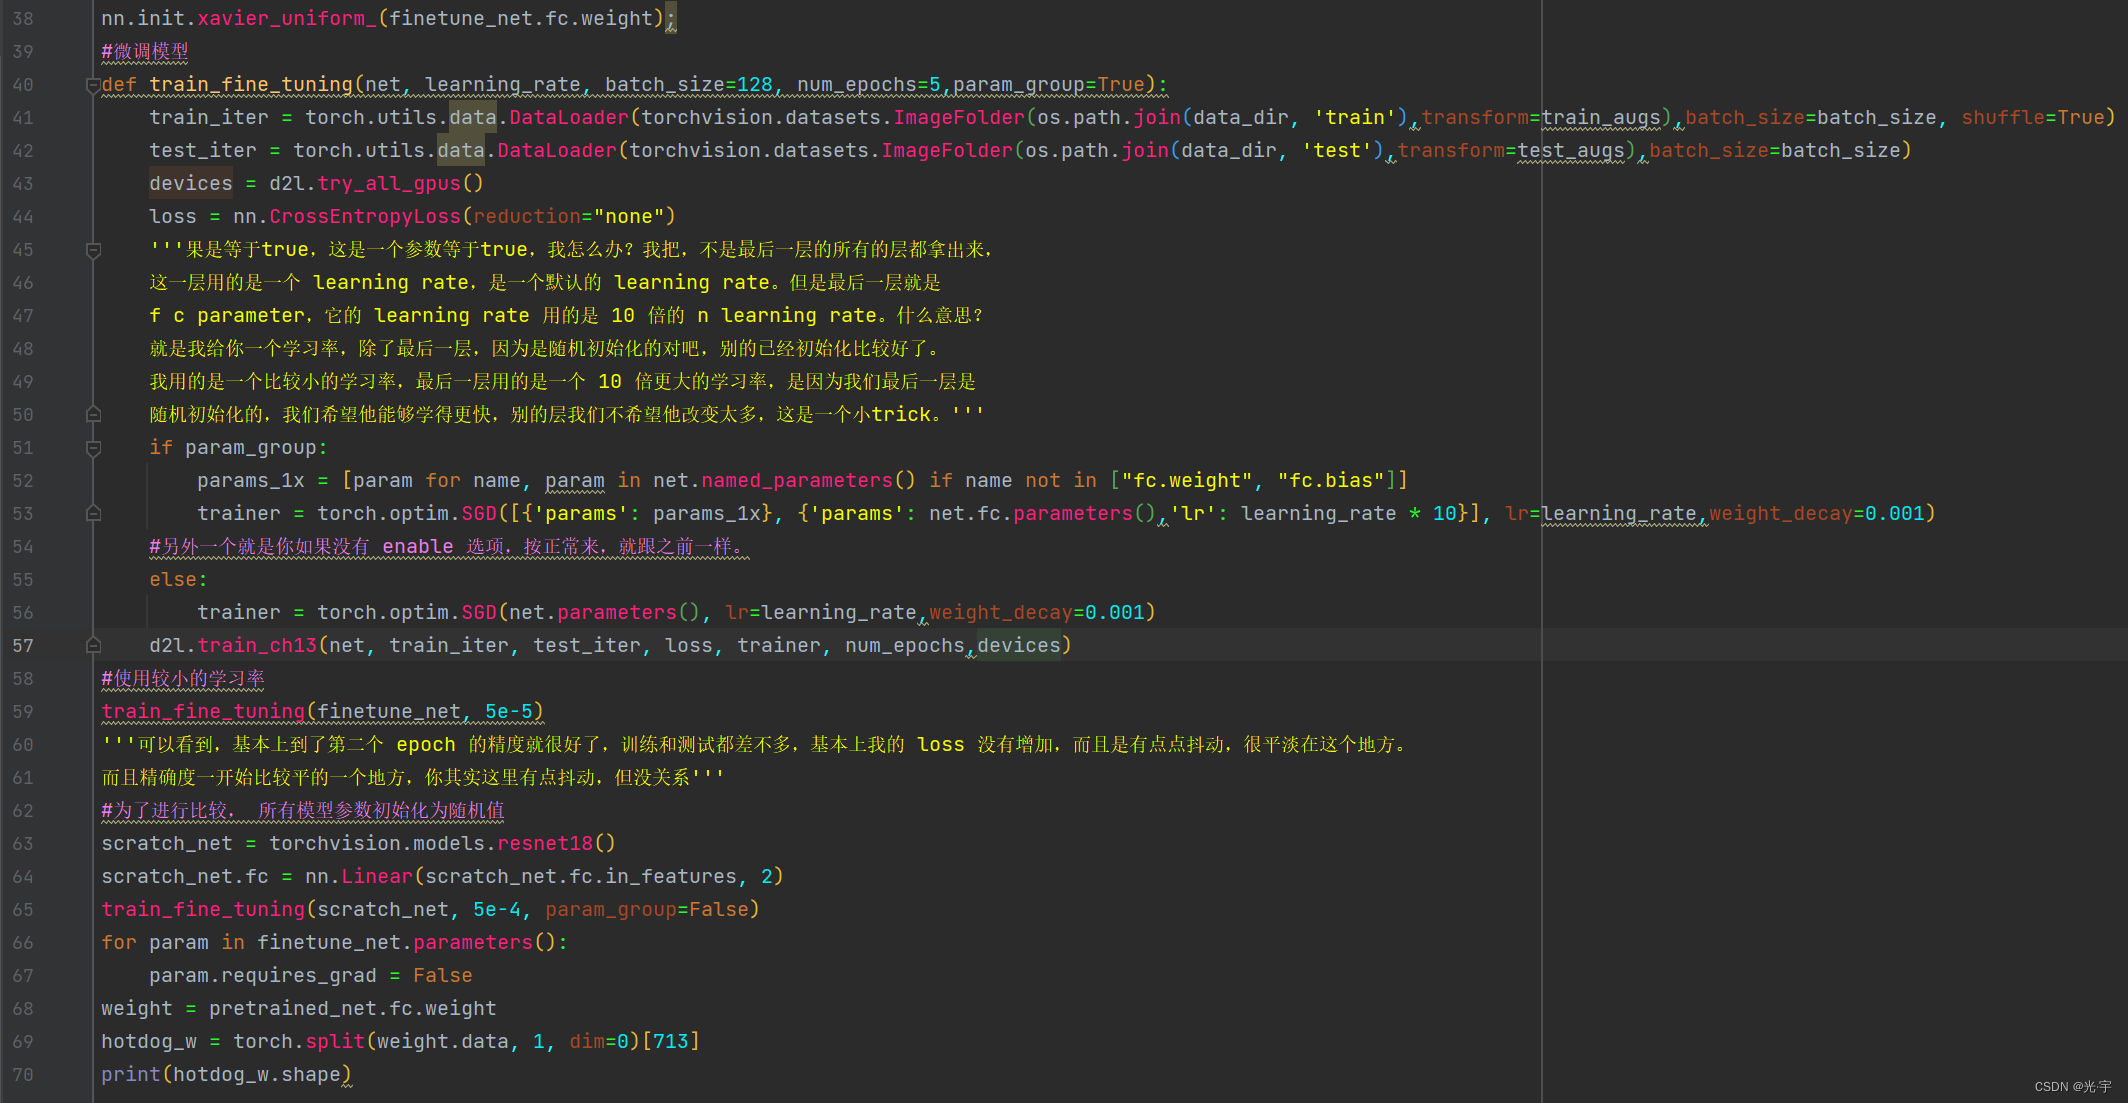Click 'CrossEntropyLoss' on line 44
2128x1103 pixels.
[x=365, y=217]
